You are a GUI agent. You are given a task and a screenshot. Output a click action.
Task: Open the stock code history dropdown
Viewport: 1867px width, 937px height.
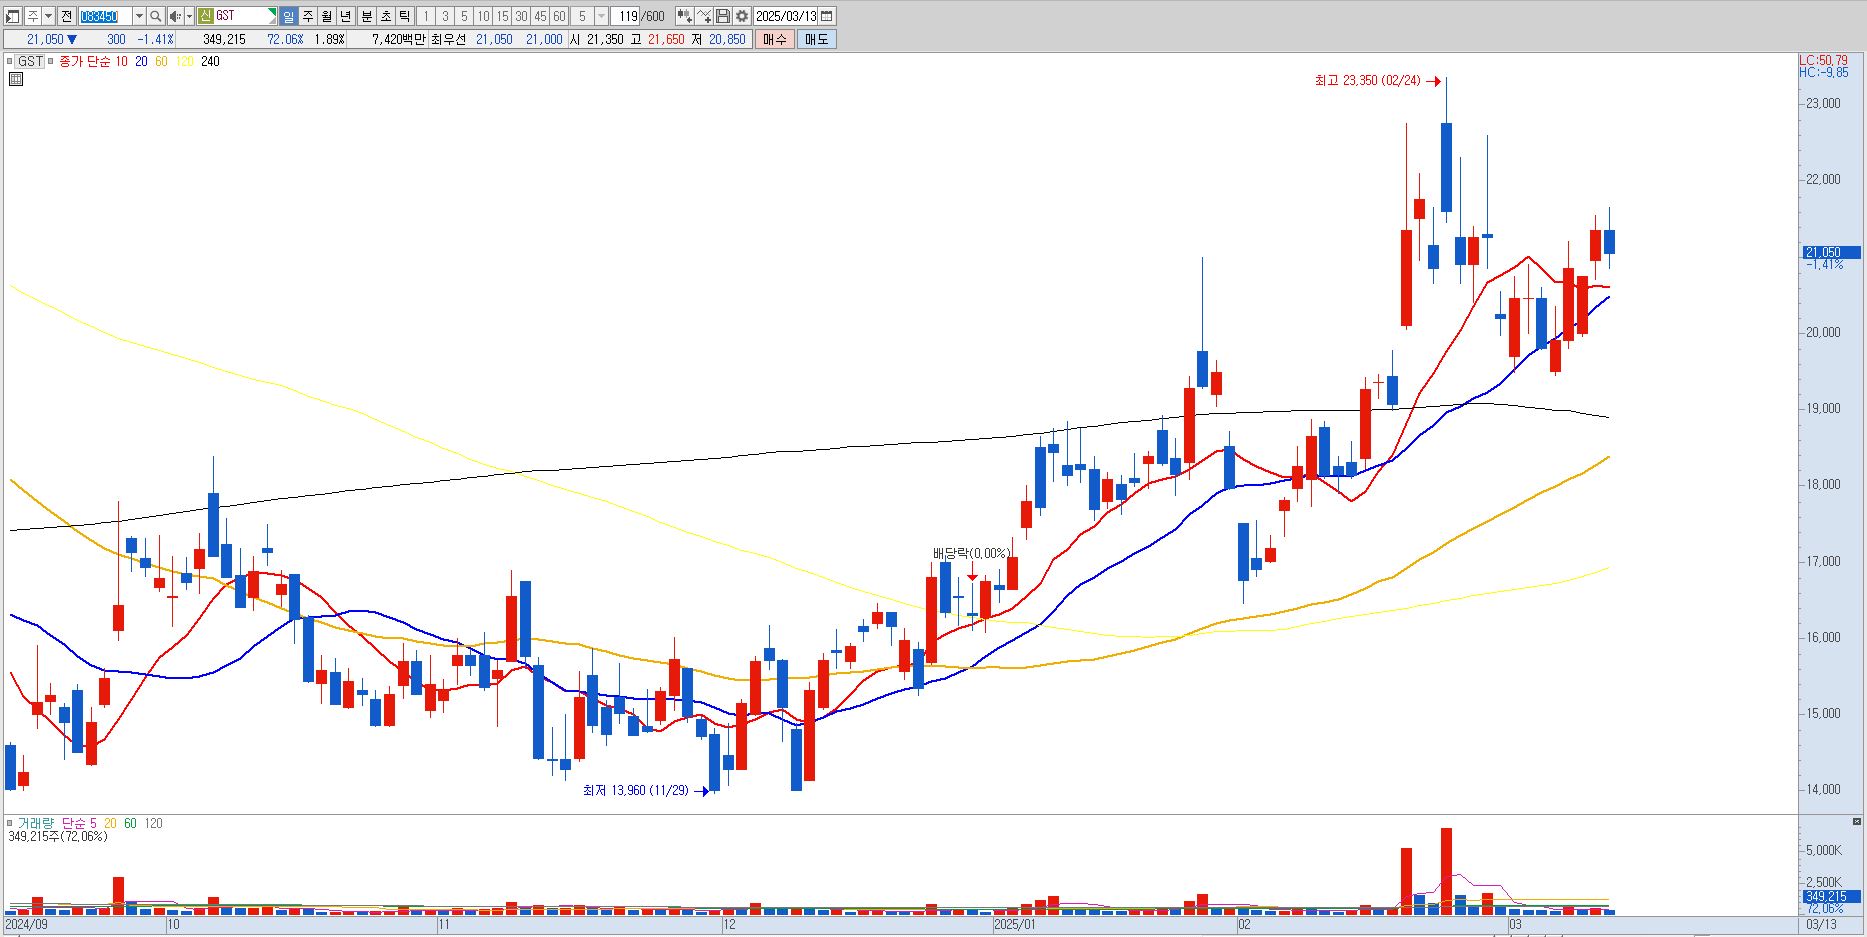pos(139,16)
